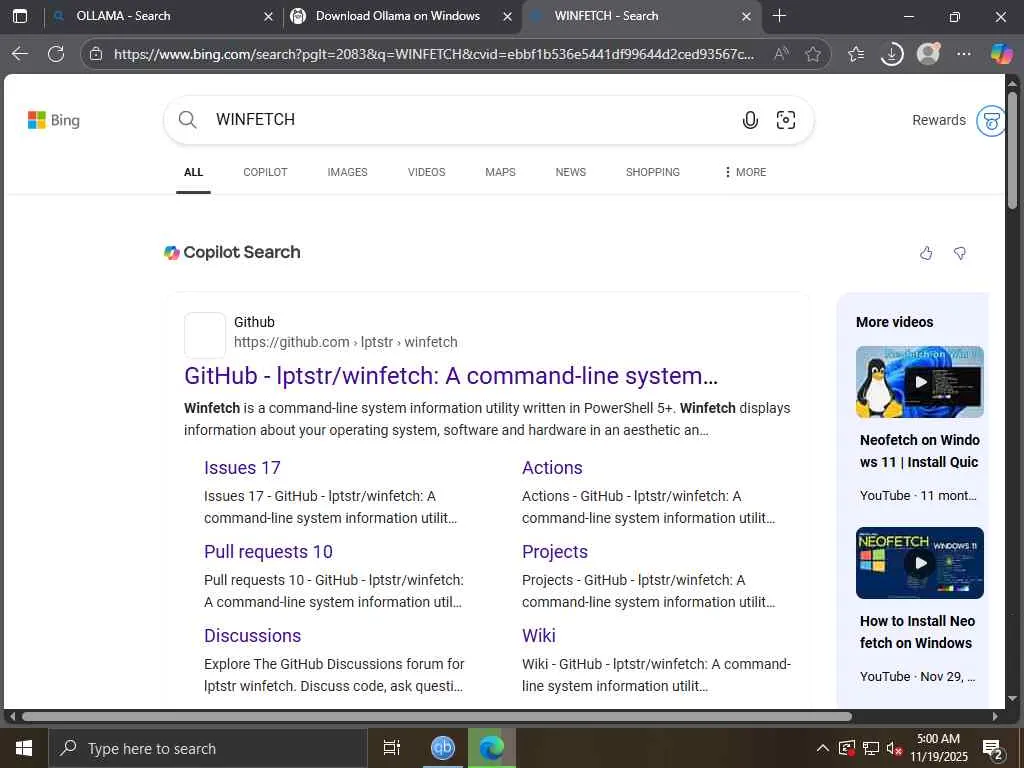Open the Discussions sublink
This screenshot has width=1024, height=768.
click(x=253, y=636)
